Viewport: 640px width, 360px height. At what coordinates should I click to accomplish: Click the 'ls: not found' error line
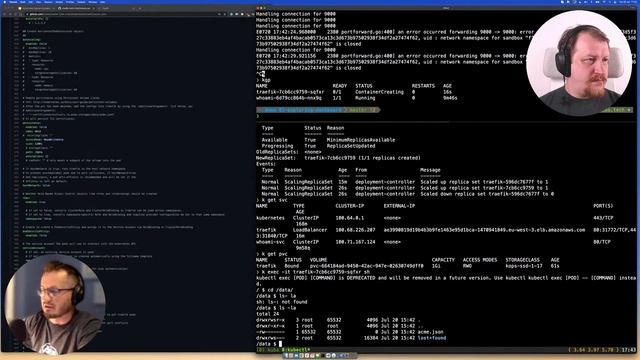(282, 302)
